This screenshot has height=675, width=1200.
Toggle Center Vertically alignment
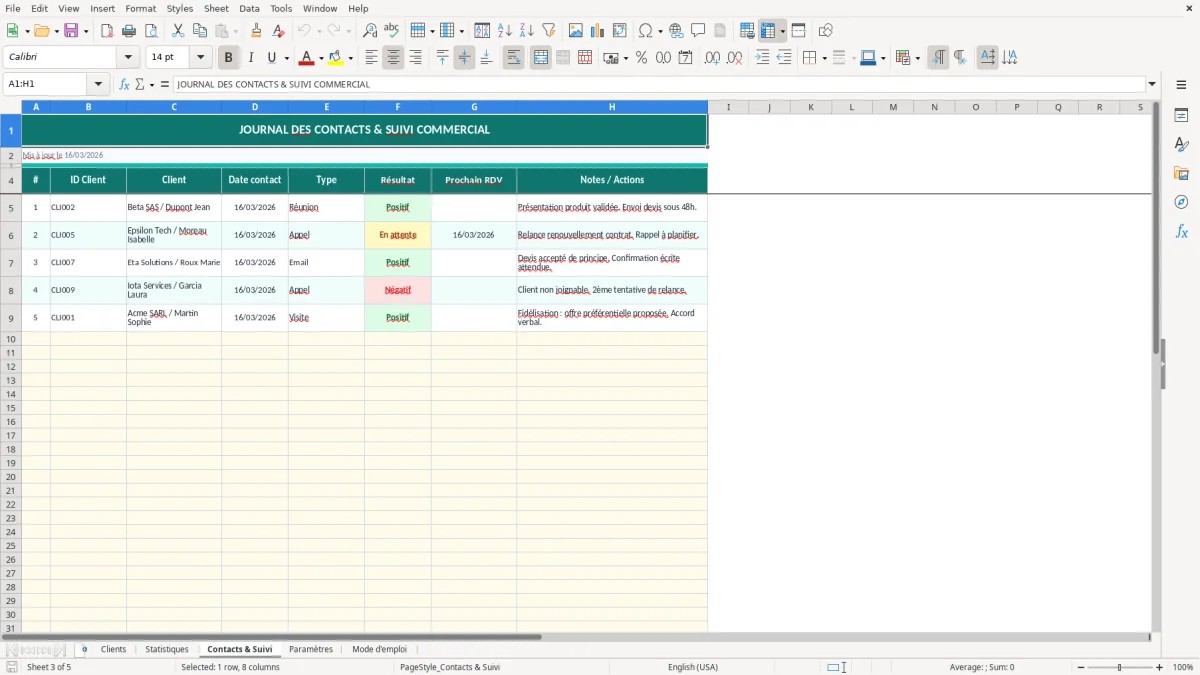coord(464,58)
